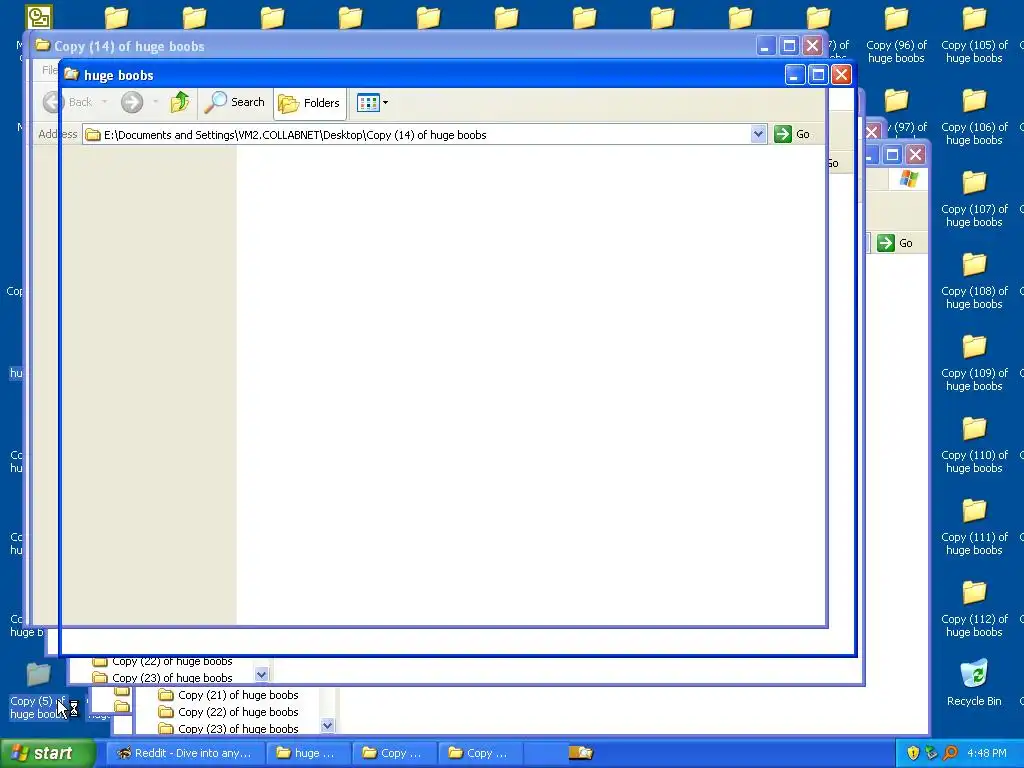The width and height of the screenshot is (1024, 768).
Task: Open the Address bar dropdown arrow
Action: (758, 135)
